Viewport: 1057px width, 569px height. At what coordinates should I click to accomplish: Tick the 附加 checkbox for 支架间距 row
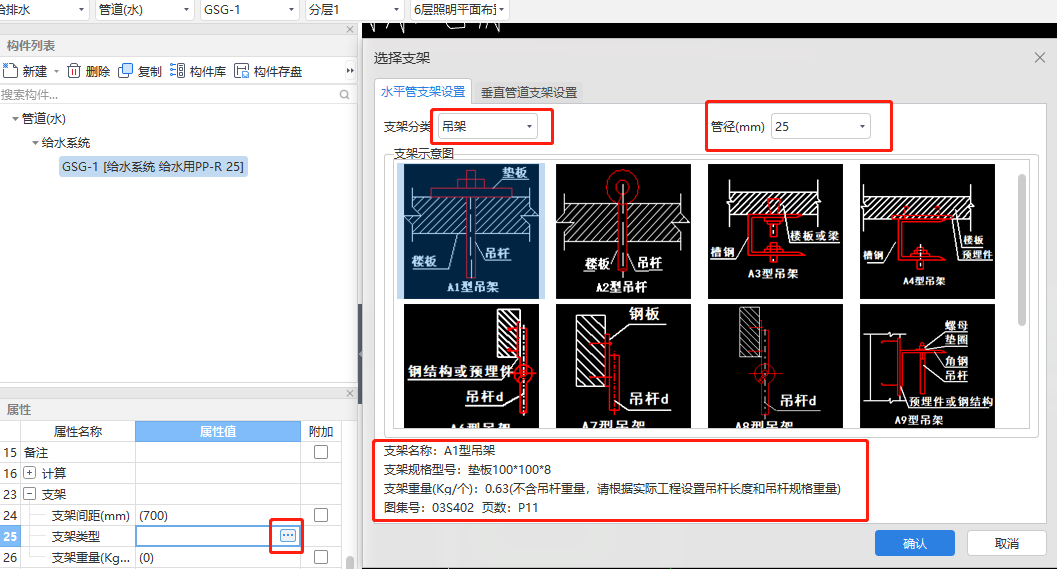[x=321, y=515]
